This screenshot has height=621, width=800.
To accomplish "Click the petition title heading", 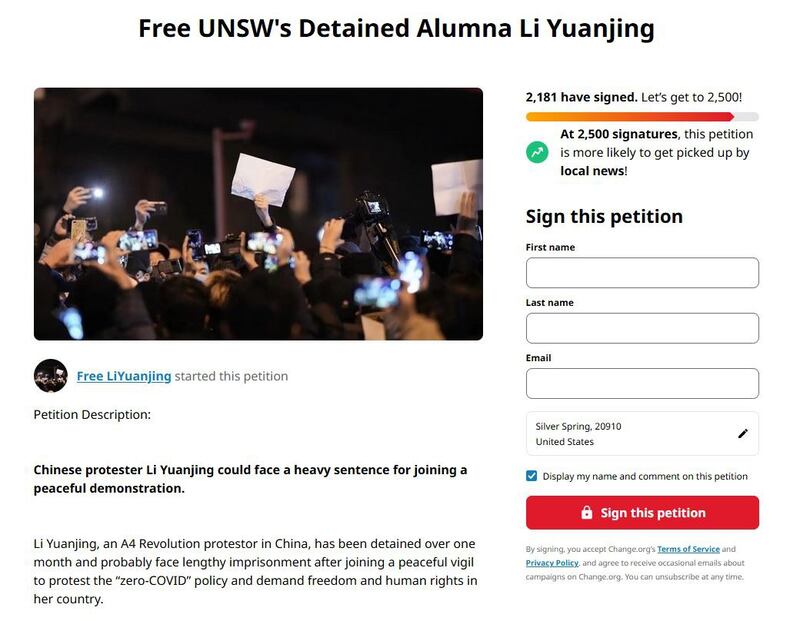I will point(396,28).
